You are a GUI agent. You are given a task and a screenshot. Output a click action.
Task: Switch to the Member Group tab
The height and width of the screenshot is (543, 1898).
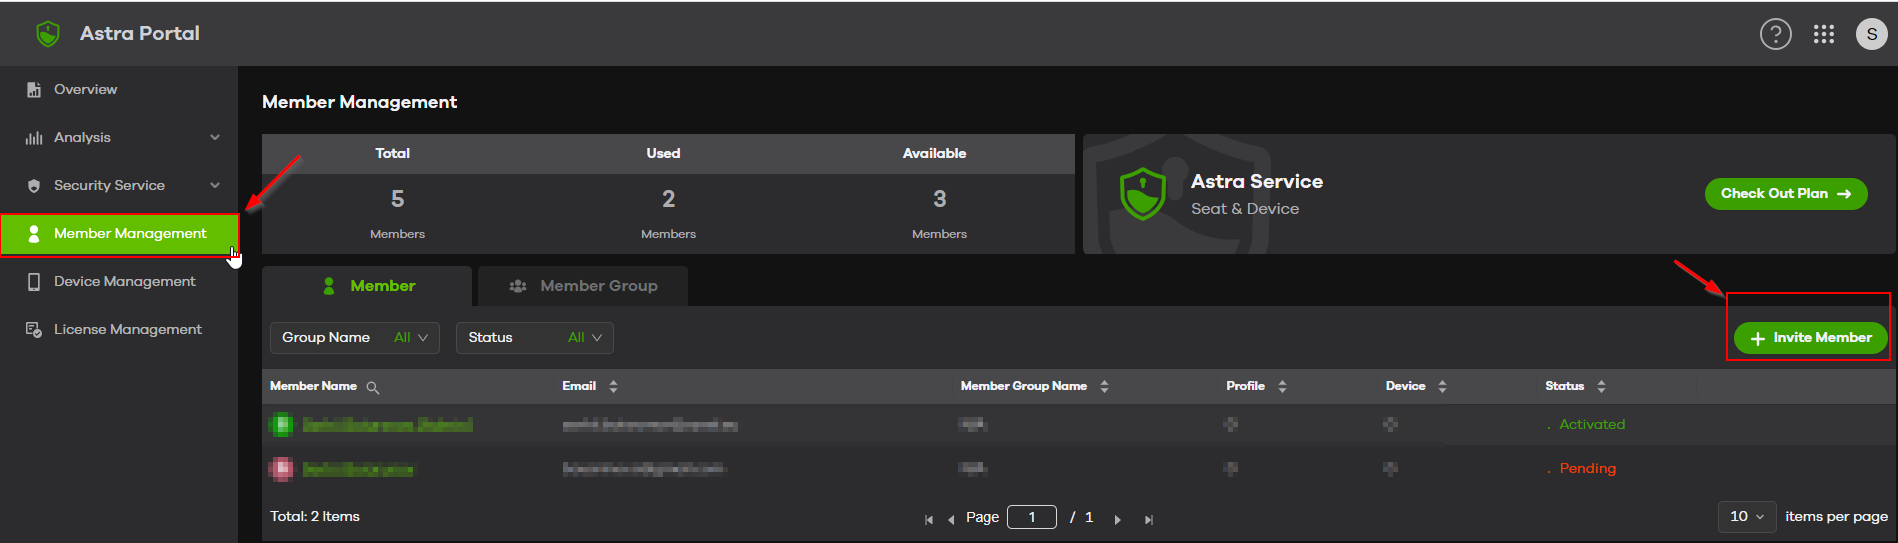pos(583,286)
